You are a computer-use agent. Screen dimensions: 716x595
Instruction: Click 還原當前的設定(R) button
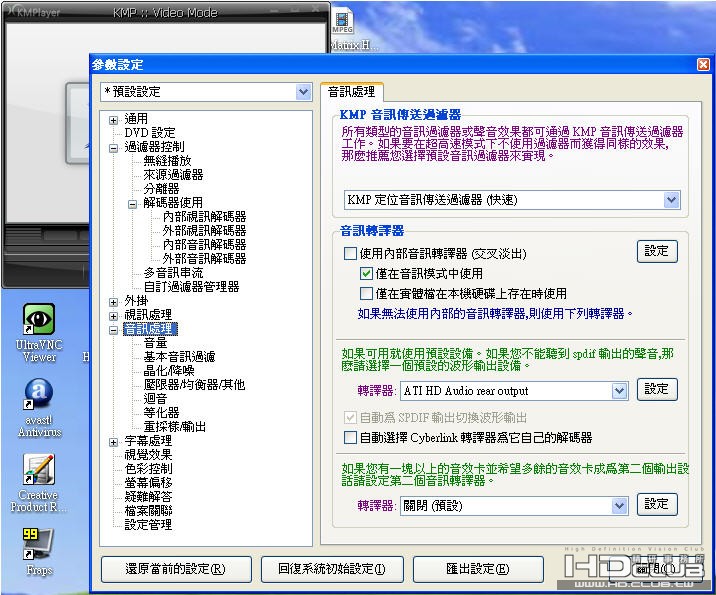point(176,569)
